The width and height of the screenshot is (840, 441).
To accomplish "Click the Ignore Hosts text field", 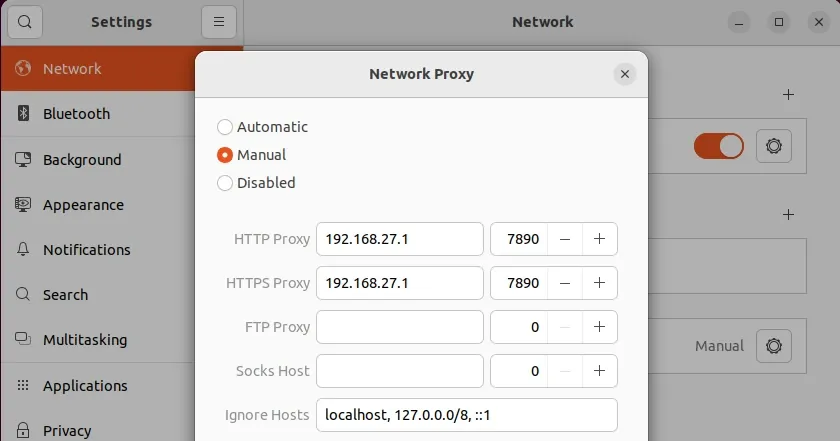I will coord(467,415).
